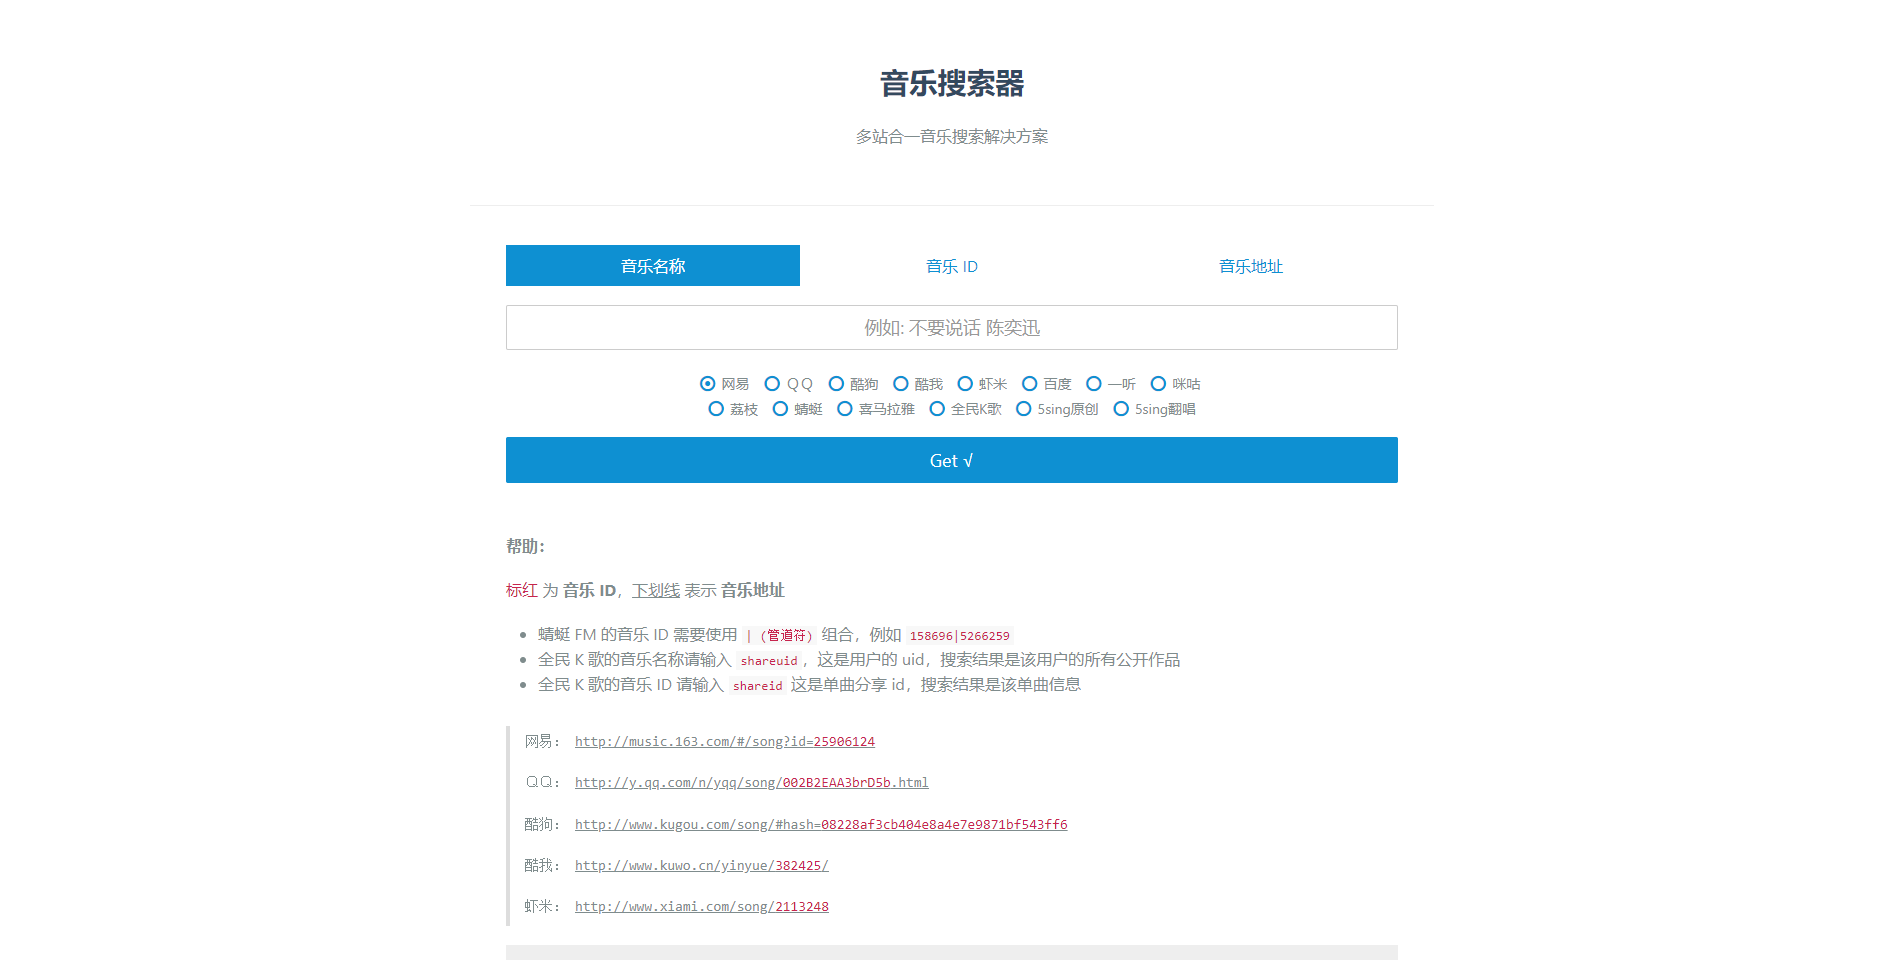Choose the 蜻蜓 radio button
This screenshot has width=1904, height=960.
click(780, 409)
